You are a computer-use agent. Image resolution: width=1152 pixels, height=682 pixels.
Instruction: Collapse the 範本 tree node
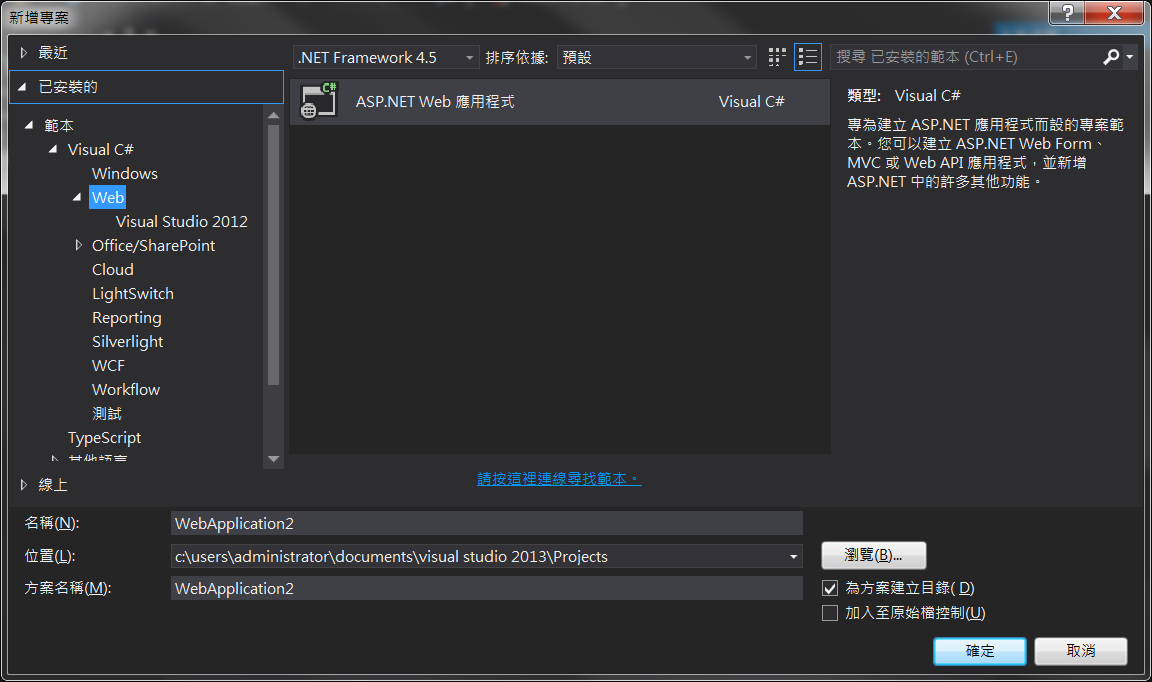click(29, 125)
